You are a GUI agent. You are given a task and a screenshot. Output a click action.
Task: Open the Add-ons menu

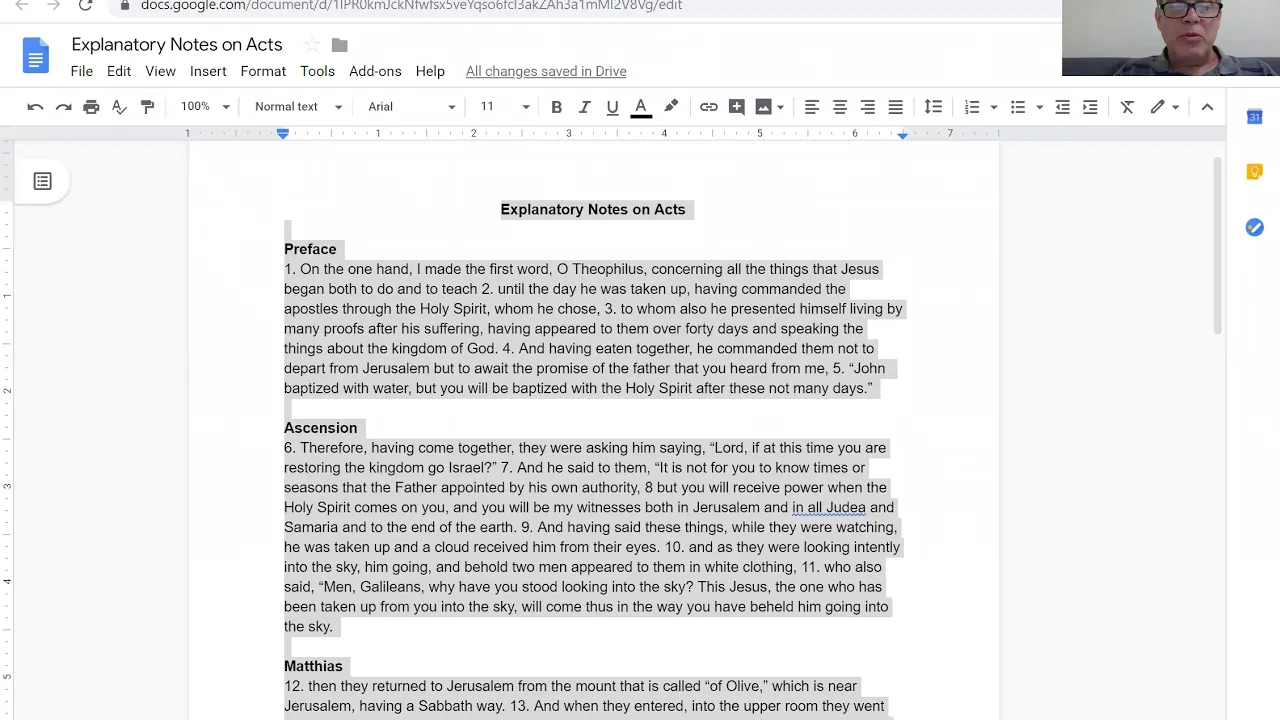pyautogui.click(x=375, y=71)
